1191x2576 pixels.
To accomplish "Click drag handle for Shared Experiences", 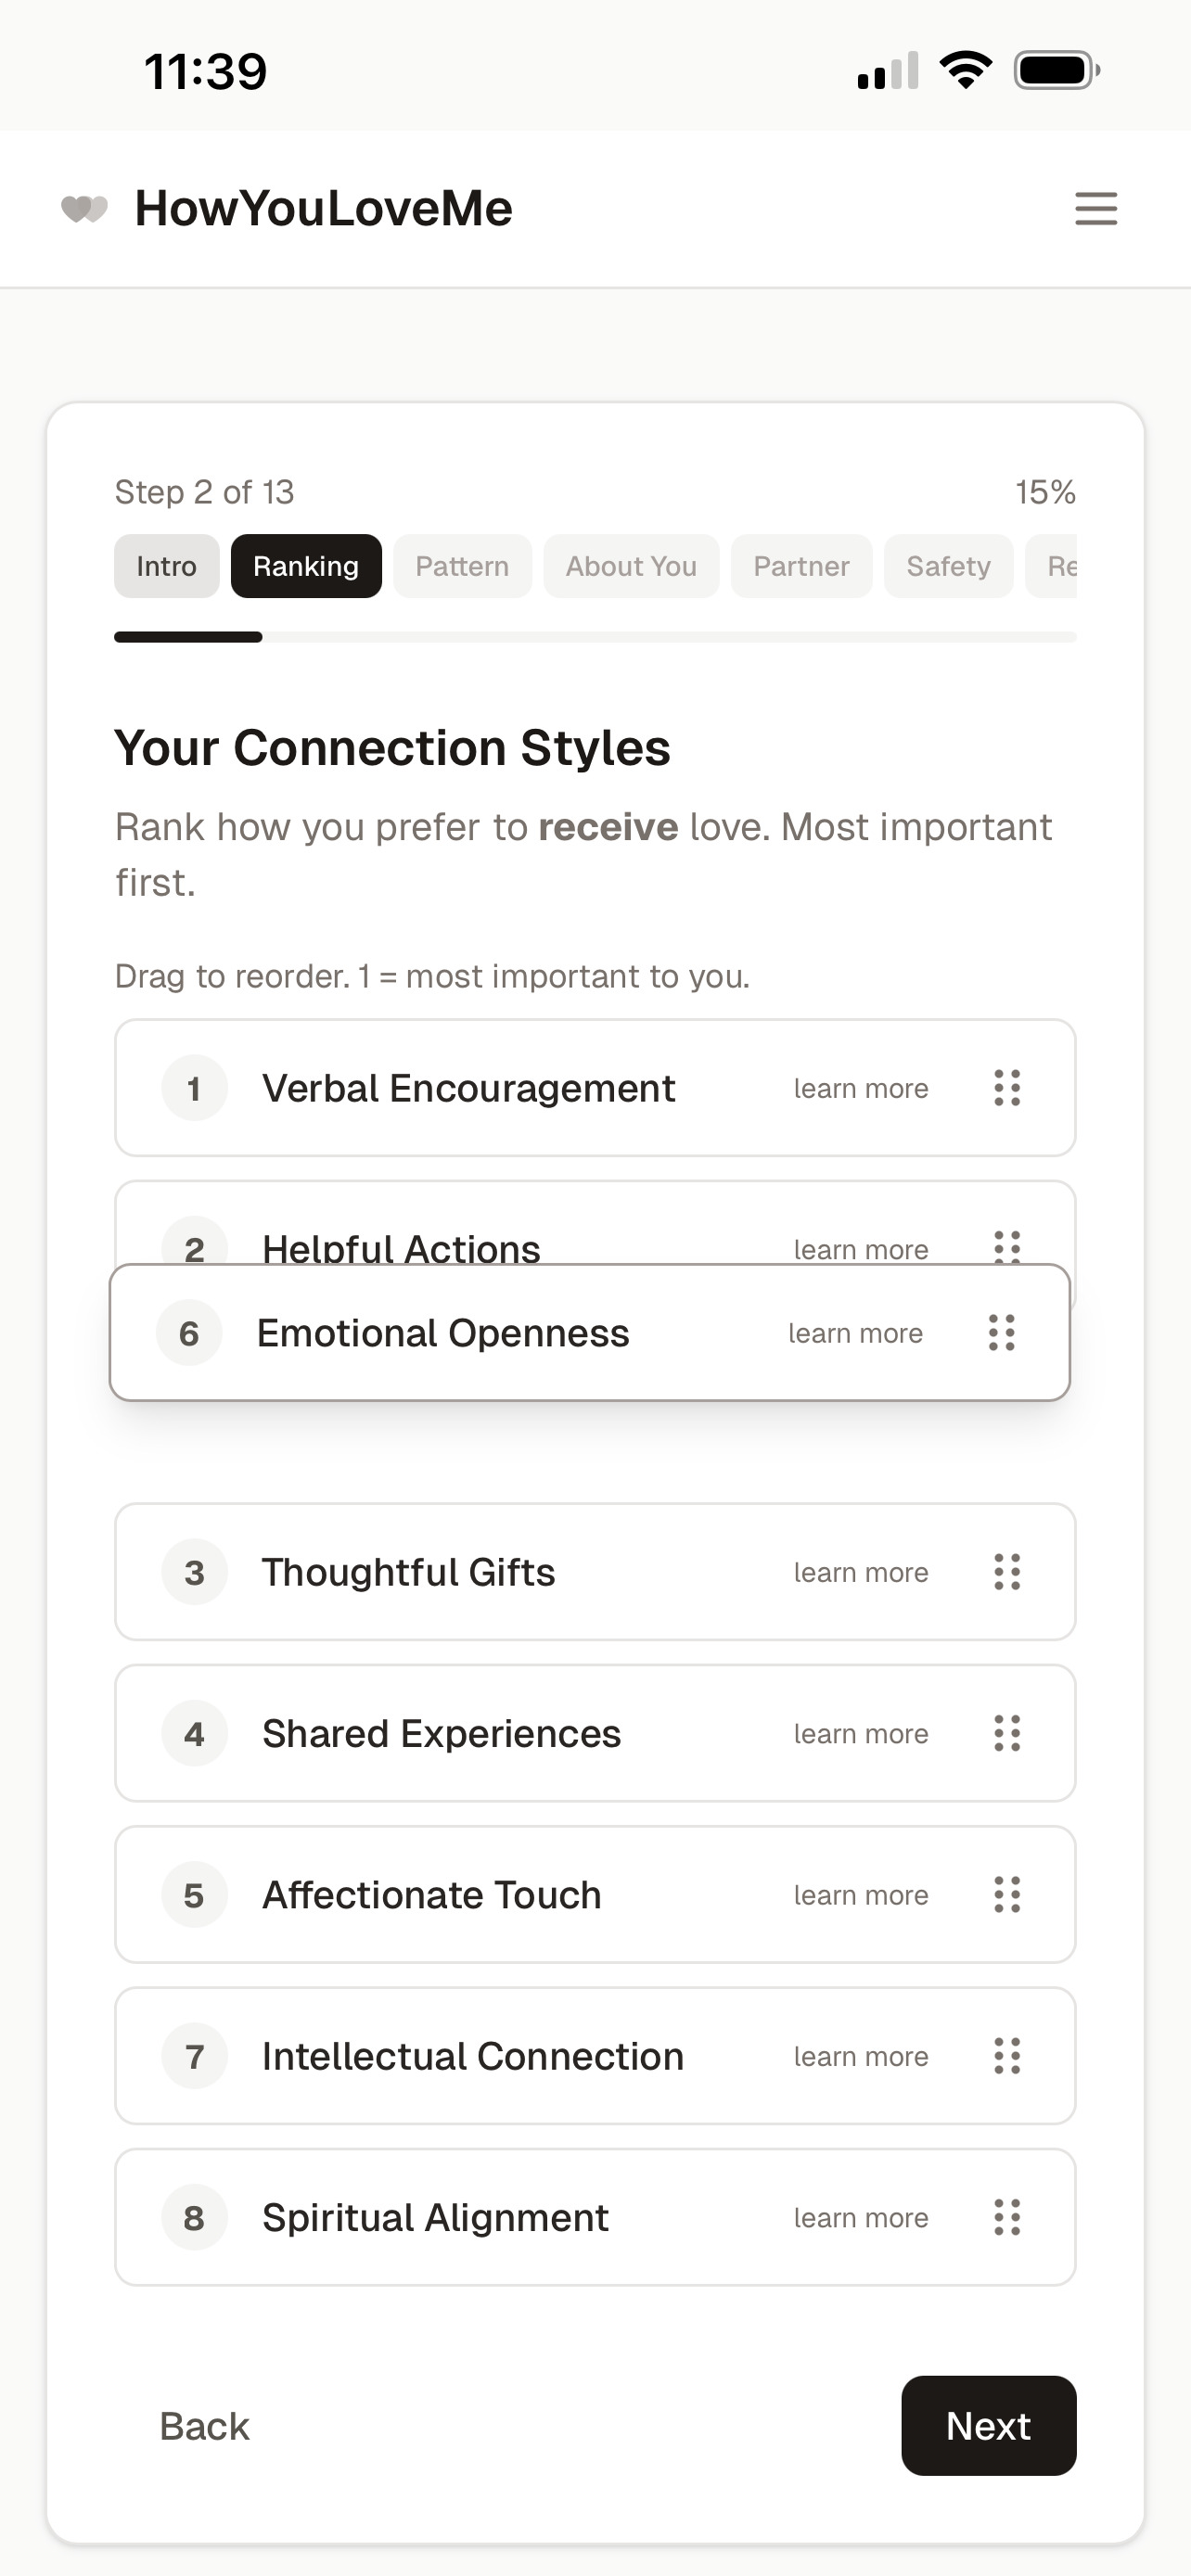I will point(1007,1733).
